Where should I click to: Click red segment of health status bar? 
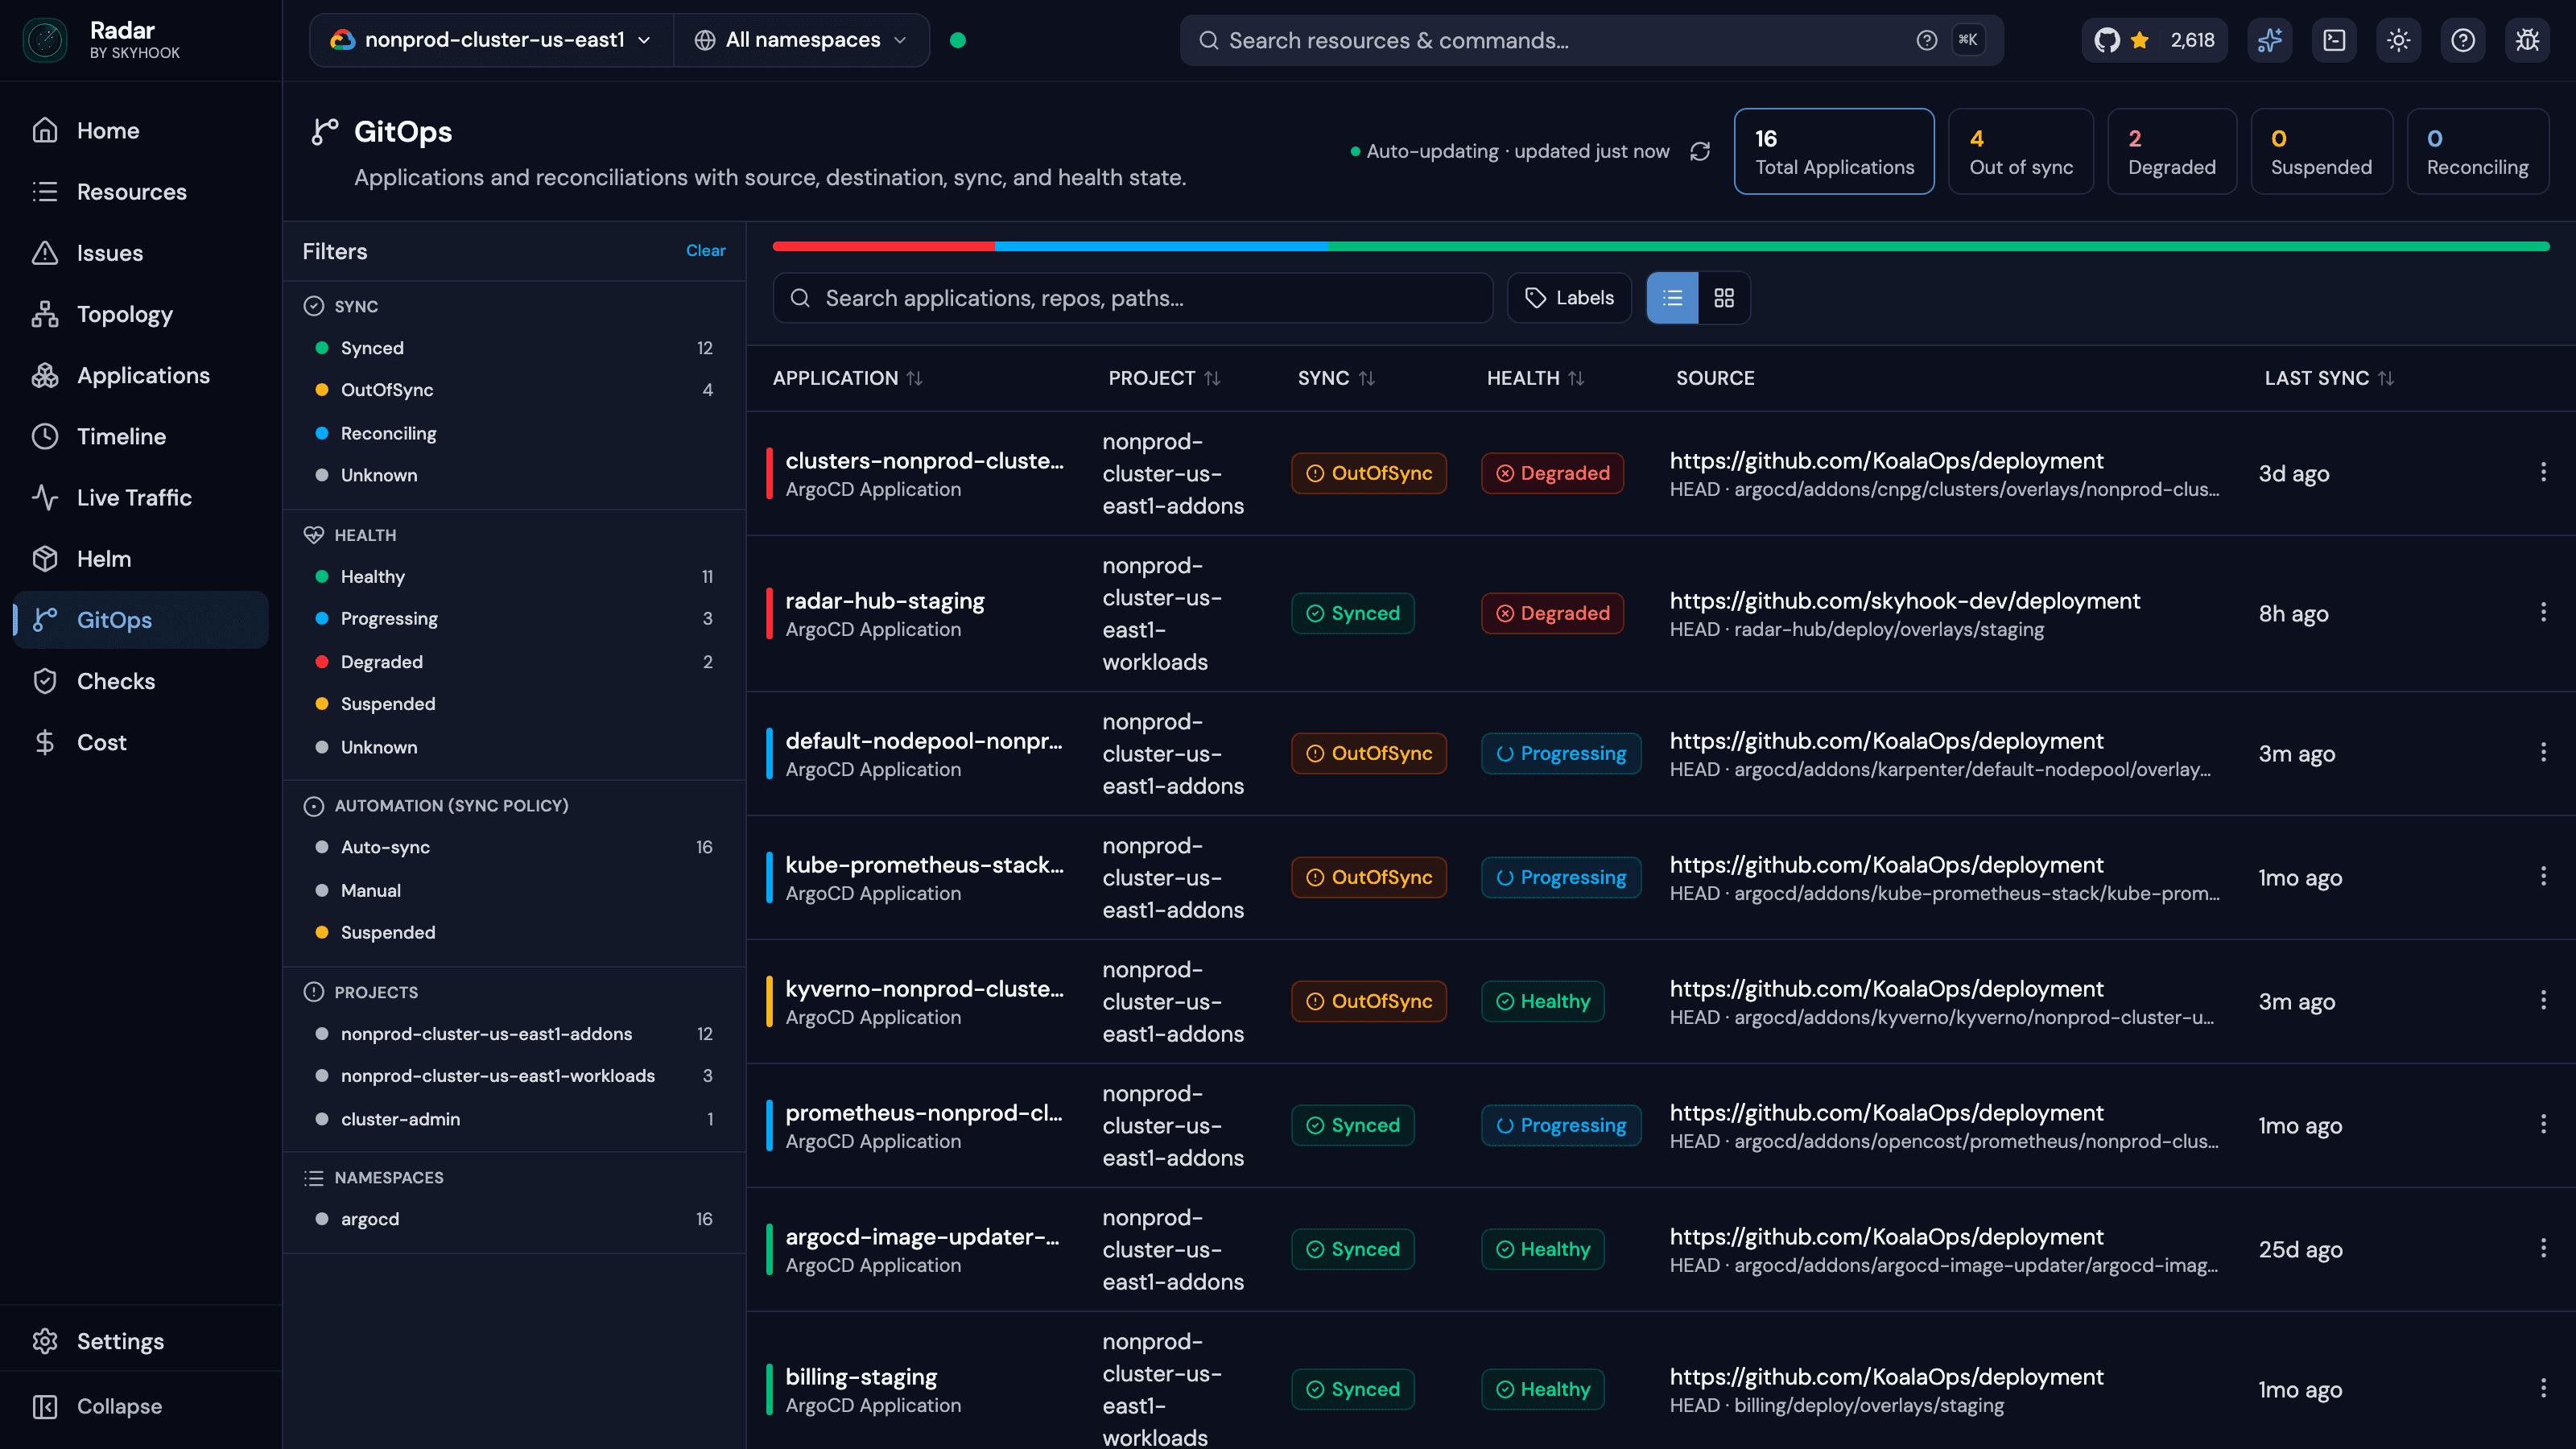tap(884, 246)
